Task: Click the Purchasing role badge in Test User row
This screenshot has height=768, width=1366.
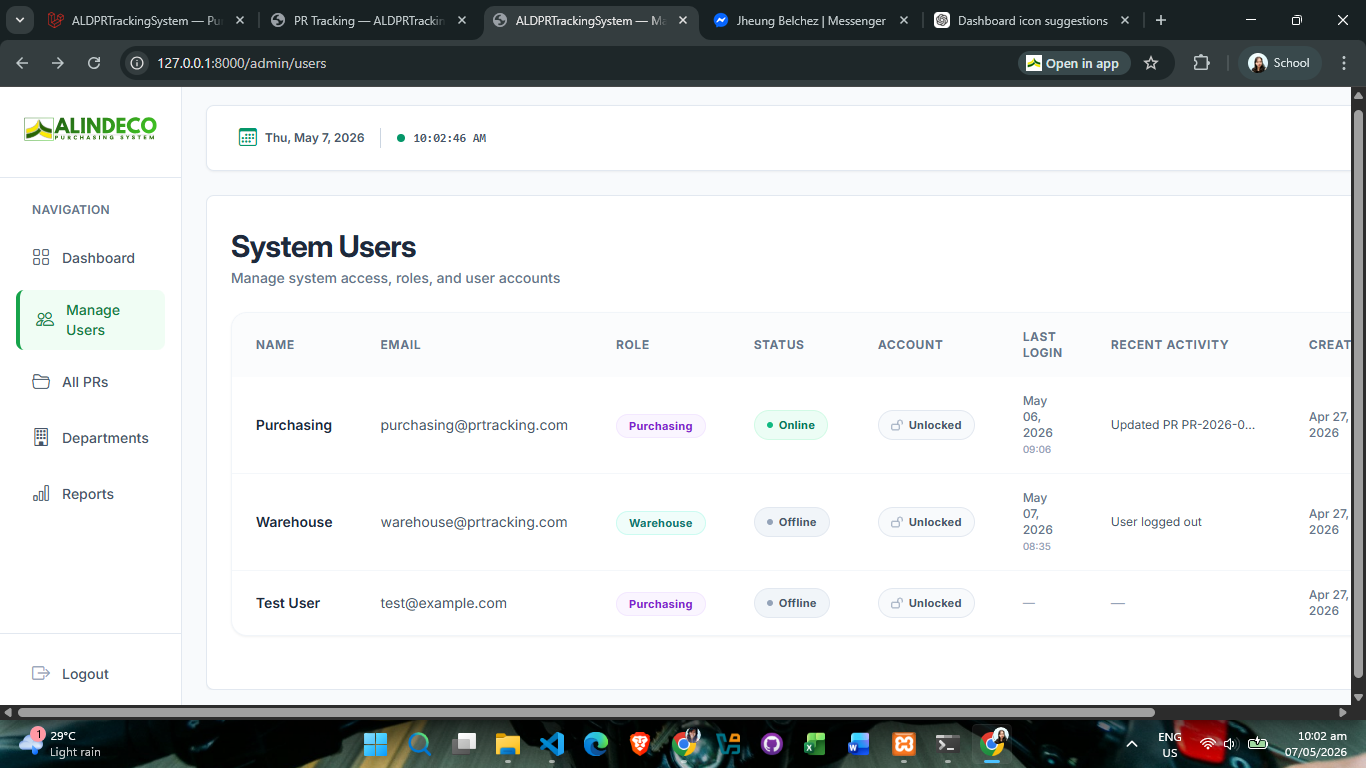Action: (660, 604)
